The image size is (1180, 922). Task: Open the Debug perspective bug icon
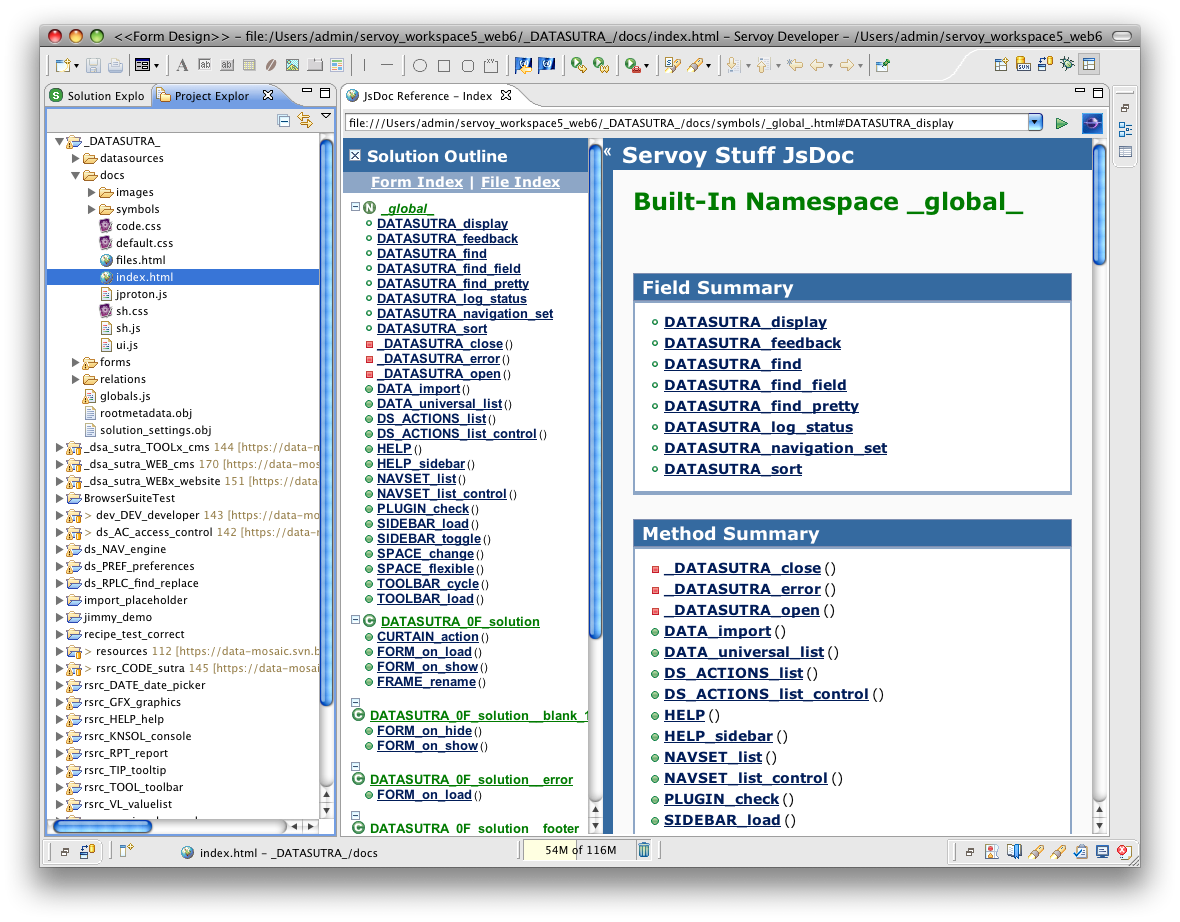(1067, 64)
